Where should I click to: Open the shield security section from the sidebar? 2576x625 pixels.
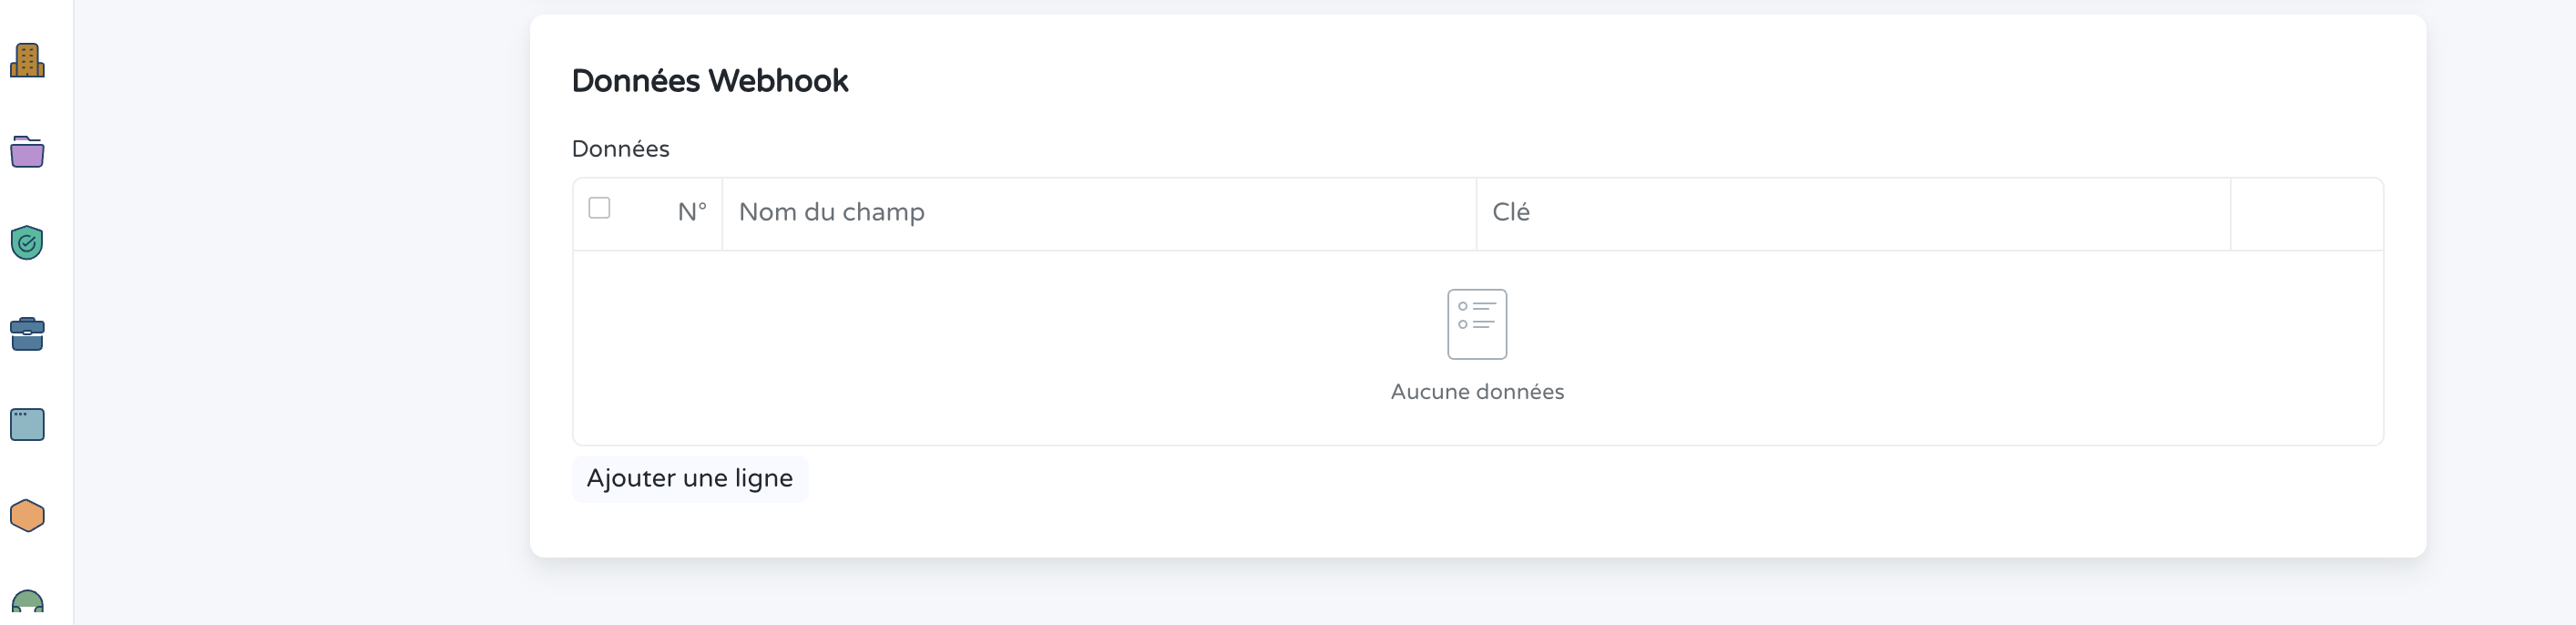pyautogui.click(x=28, y=243)
